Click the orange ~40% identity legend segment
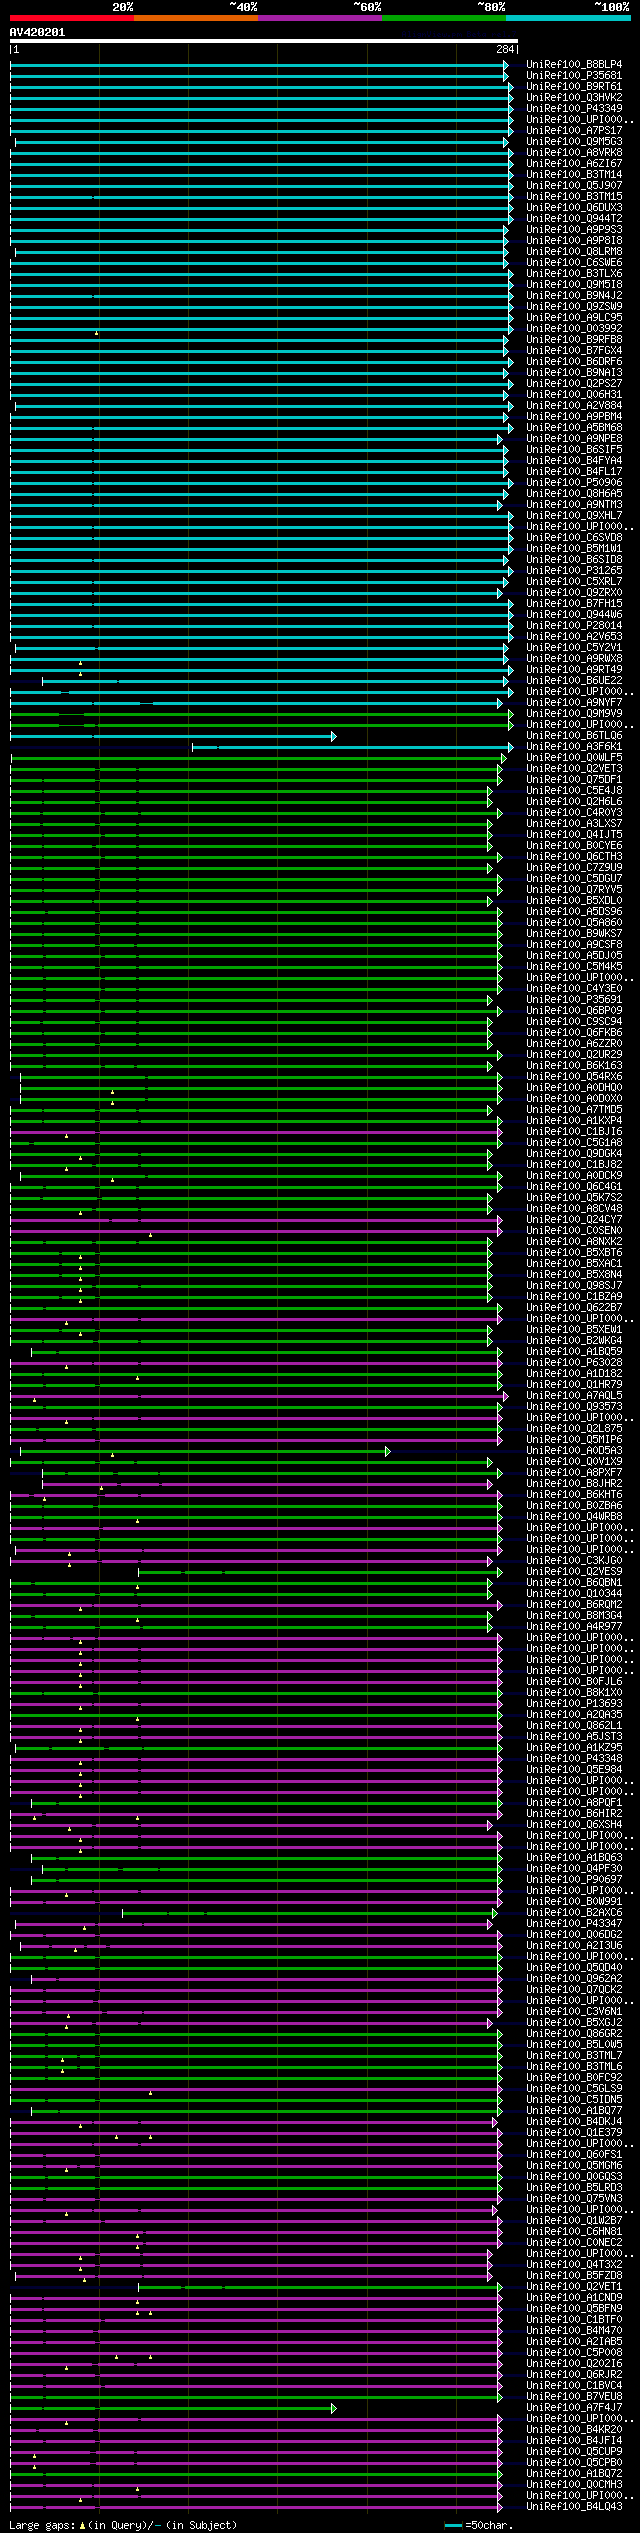The width and height of the screenshot is (640, 2533). [x=195, y=18]
